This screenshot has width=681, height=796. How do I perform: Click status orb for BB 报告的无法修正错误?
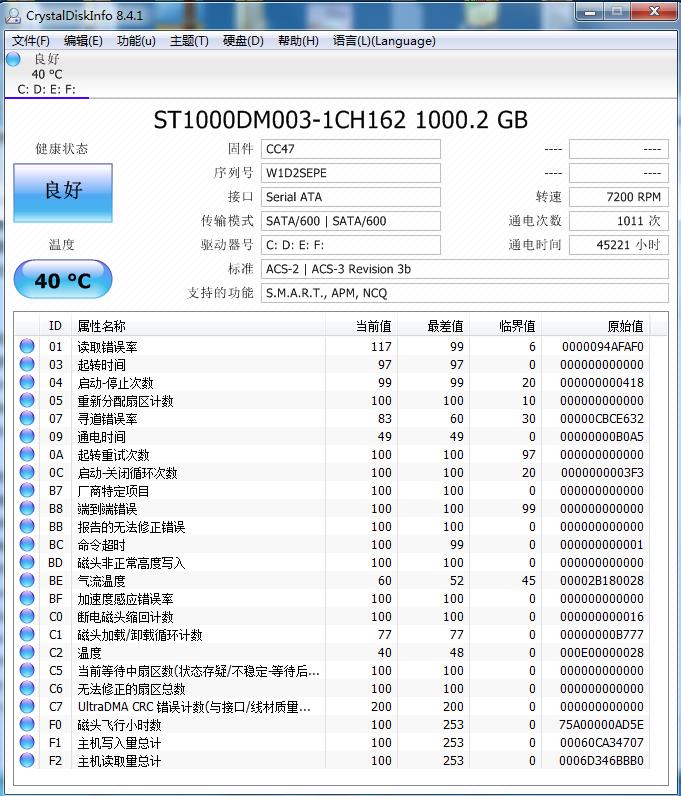tap(27, 526)
